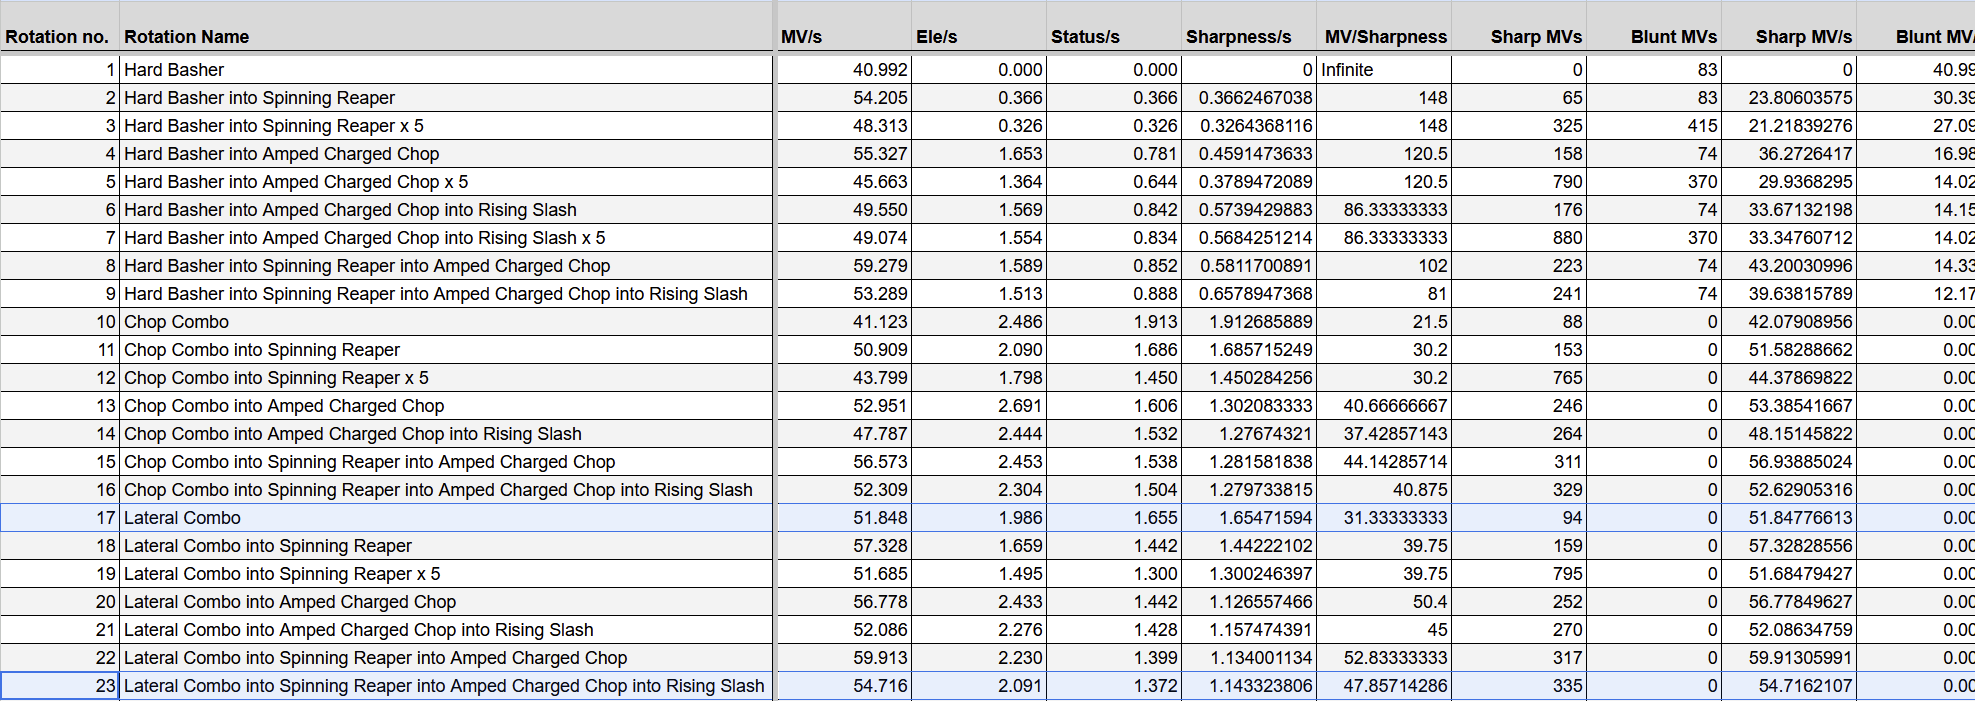Click the 'Lateral Combo' rotation name cell
This screenshot has width=1975, height=701.
[x=446, y=518]
